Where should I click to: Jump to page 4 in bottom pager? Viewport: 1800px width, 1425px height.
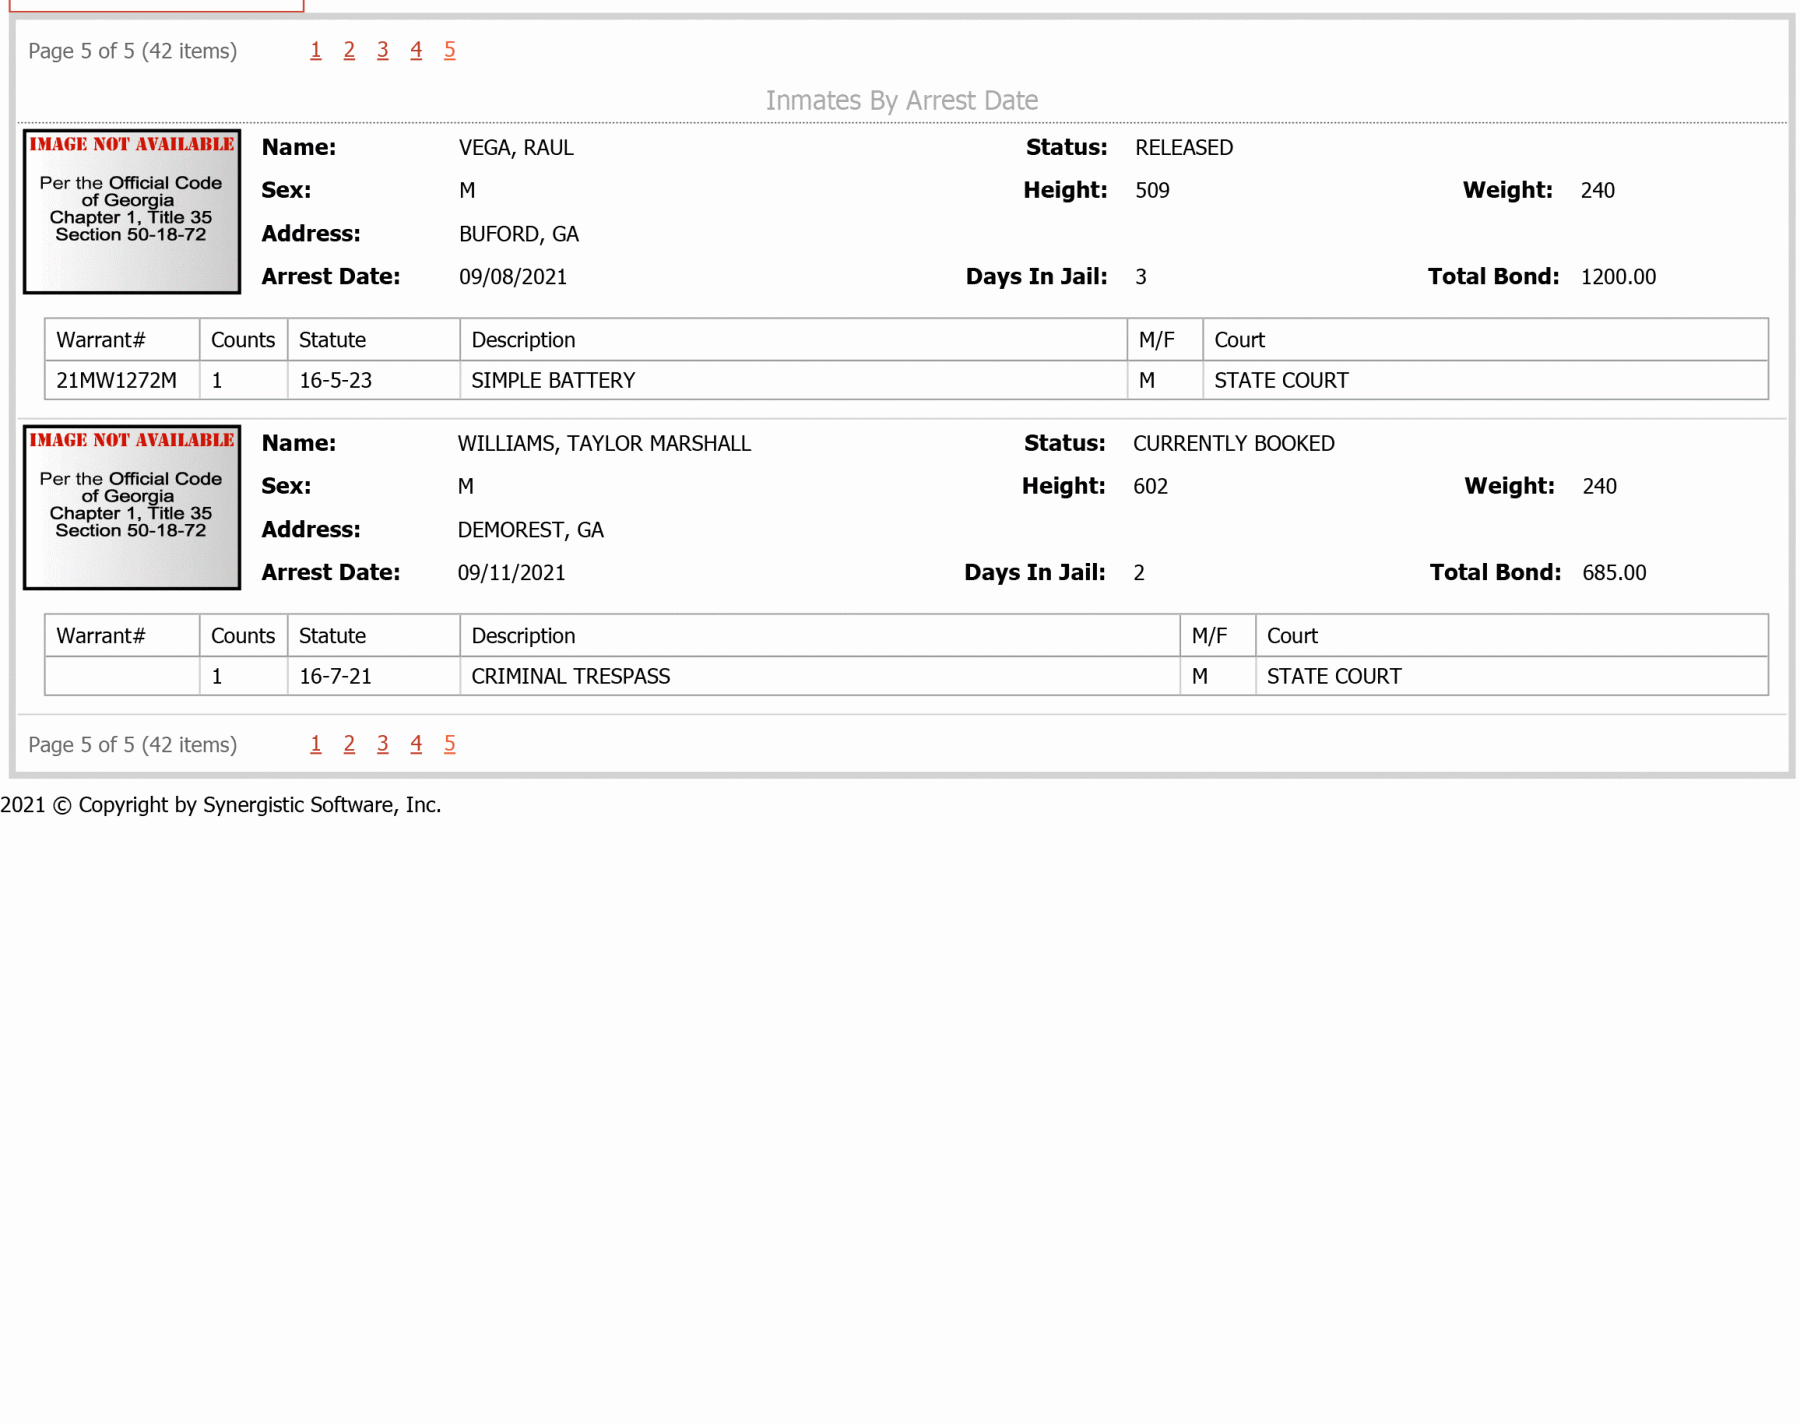416,744
